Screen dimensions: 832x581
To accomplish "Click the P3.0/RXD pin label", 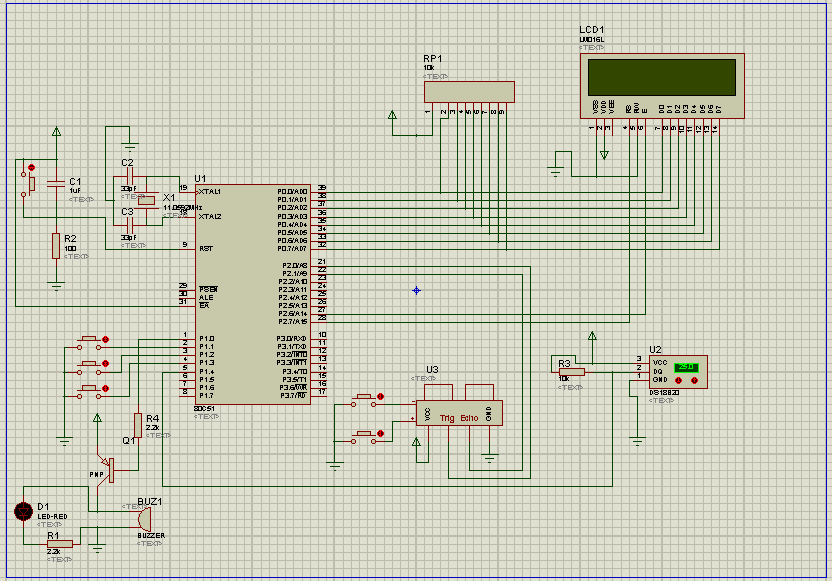I will click(x=291, y=339).
